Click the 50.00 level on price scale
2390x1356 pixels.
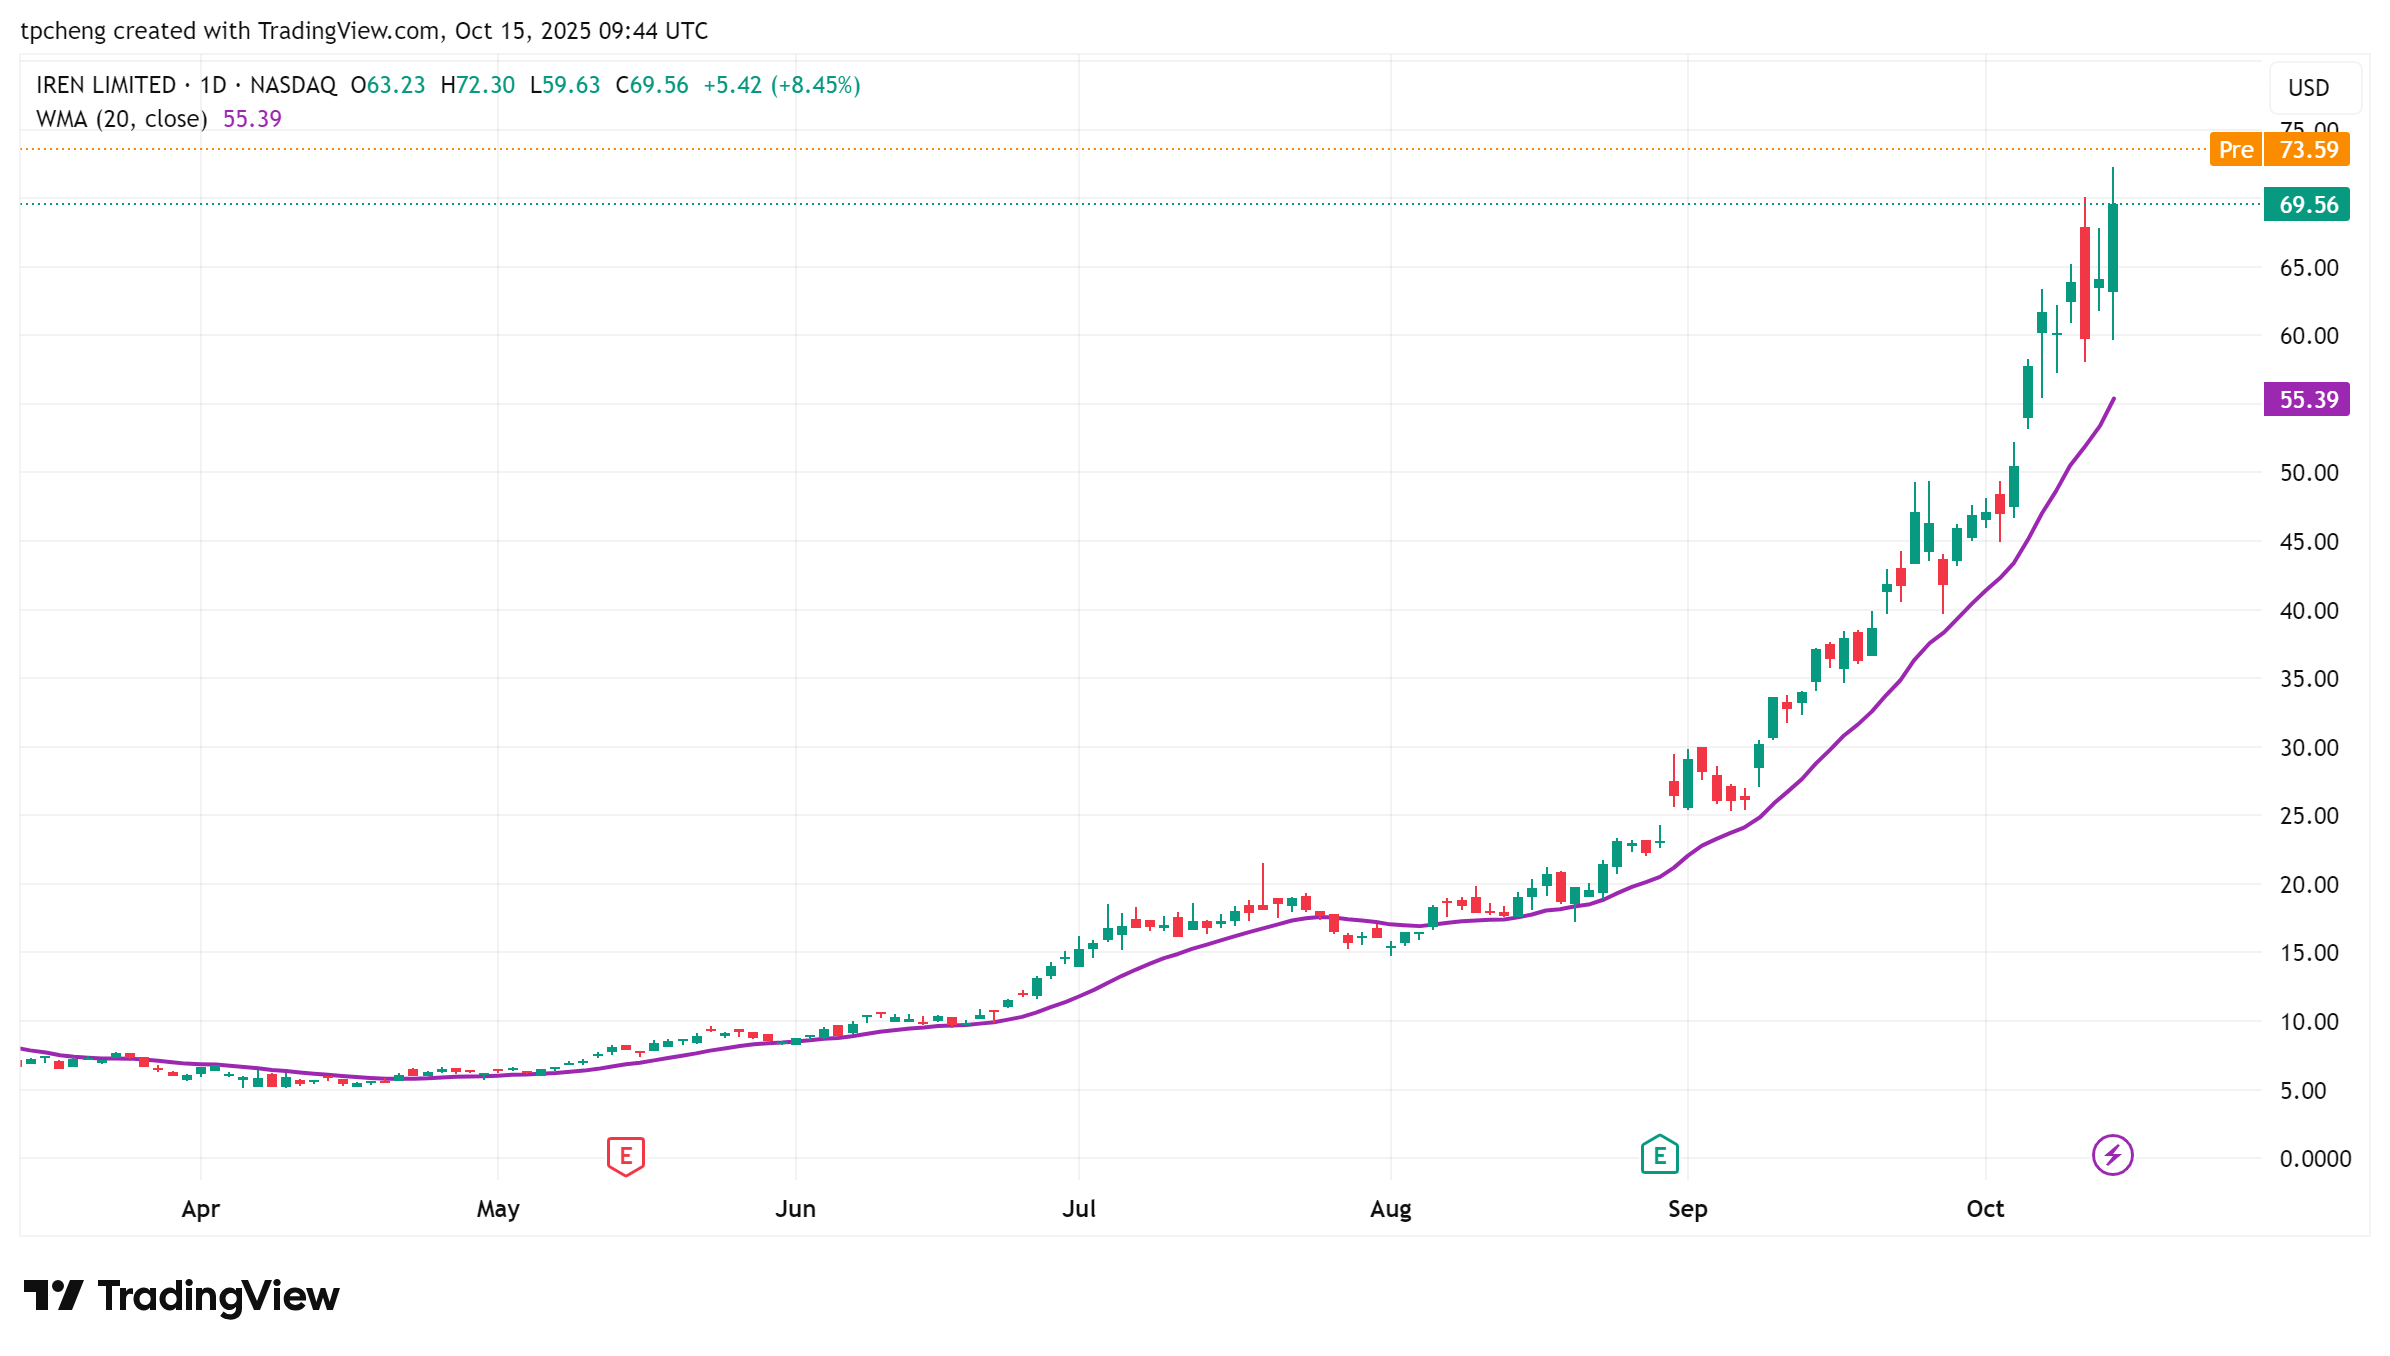[x=2308, y=473]
